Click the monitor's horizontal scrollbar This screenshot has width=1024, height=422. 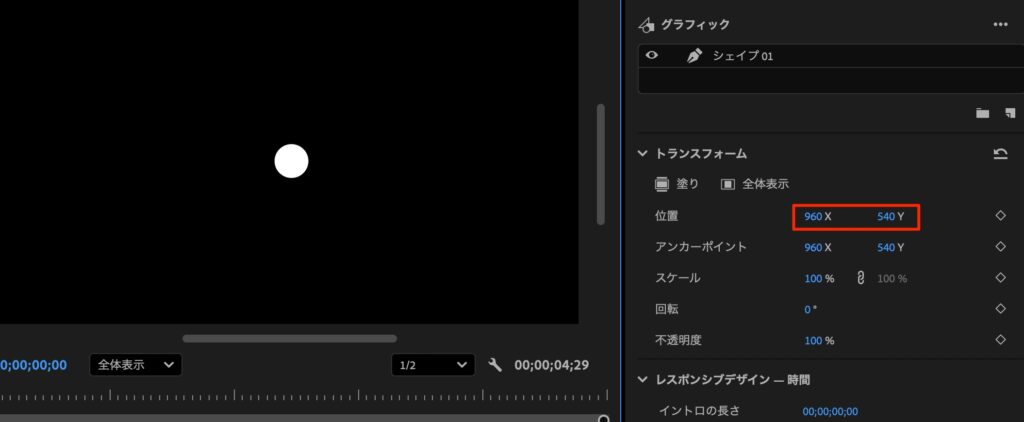(x=289, y=338)
